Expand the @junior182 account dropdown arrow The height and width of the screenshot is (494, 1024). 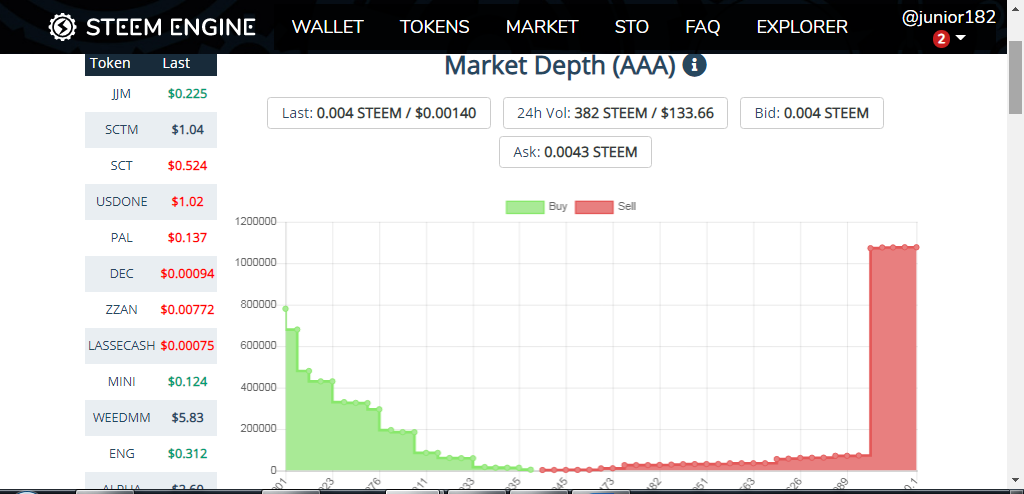click(960, 39)
